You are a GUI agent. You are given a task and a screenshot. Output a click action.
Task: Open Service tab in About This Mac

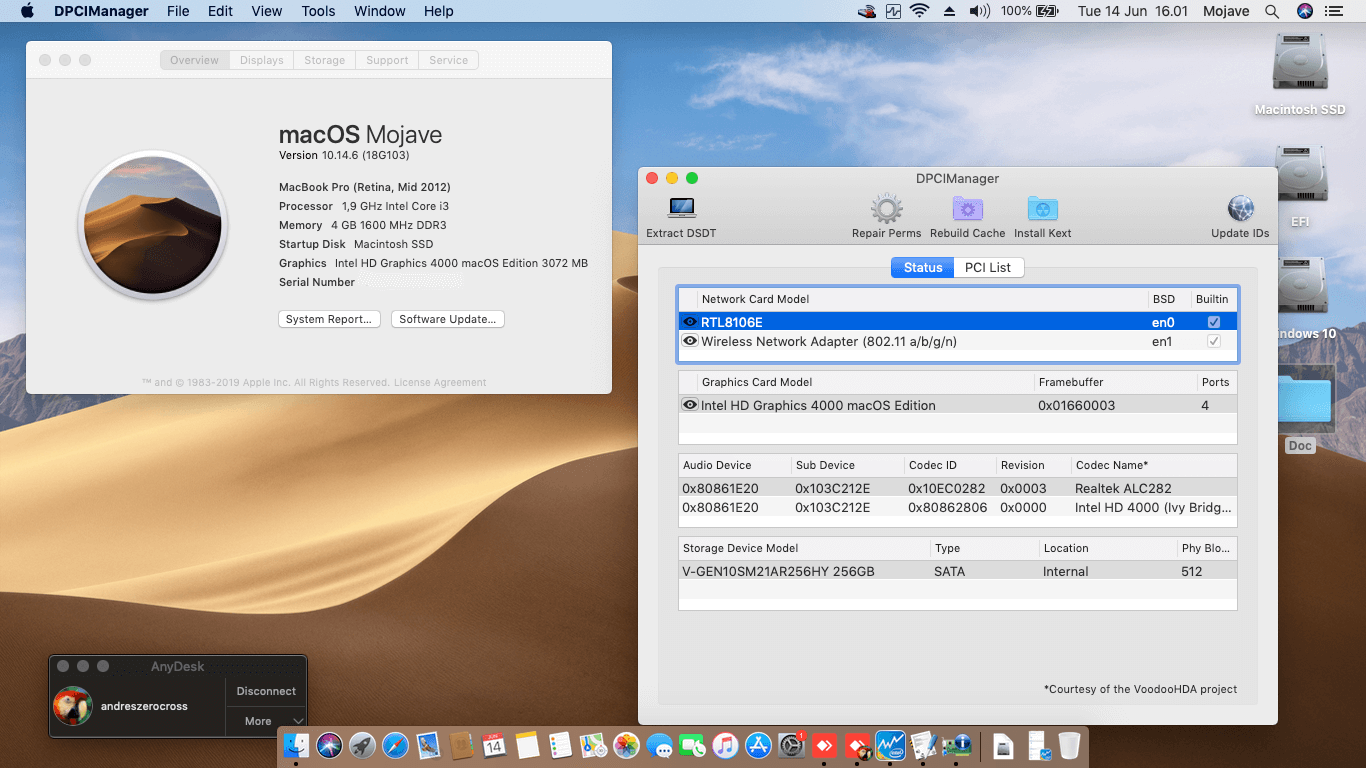pyautogui.click(x=449, y=60)
